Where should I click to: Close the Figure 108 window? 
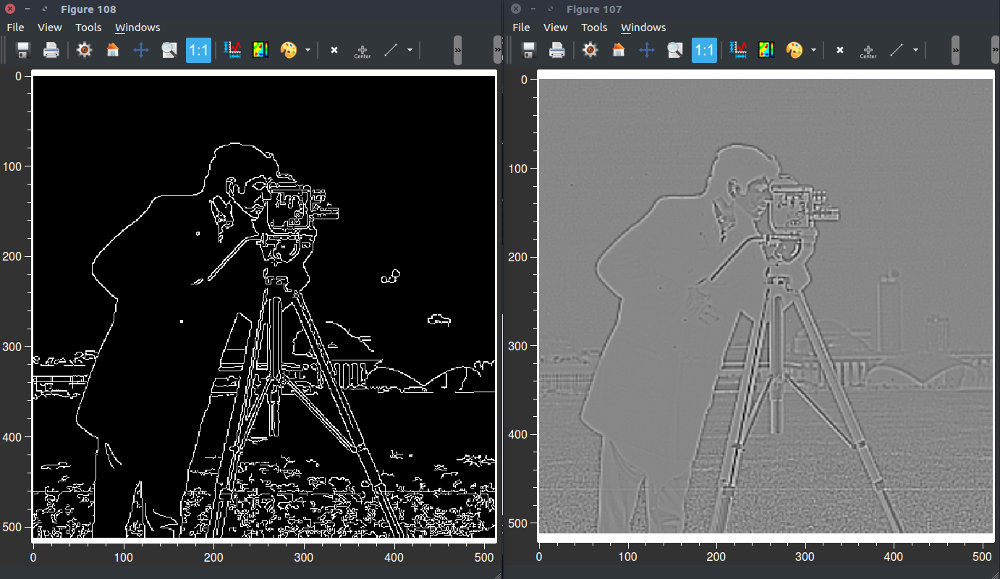(x=10, y=9)
